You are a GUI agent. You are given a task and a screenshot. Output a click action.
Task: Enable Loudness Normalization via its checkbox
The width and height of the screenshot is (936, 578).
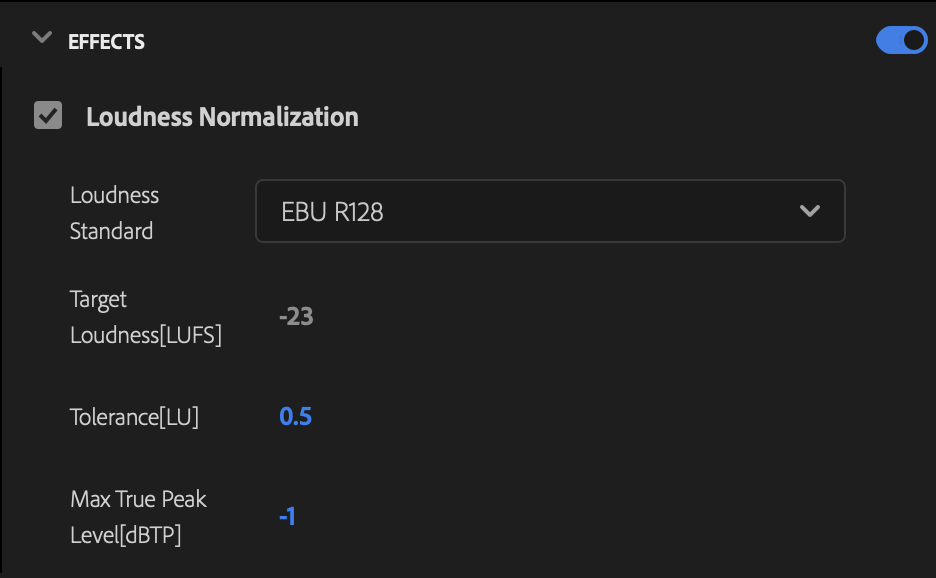(x=47, y=116)
